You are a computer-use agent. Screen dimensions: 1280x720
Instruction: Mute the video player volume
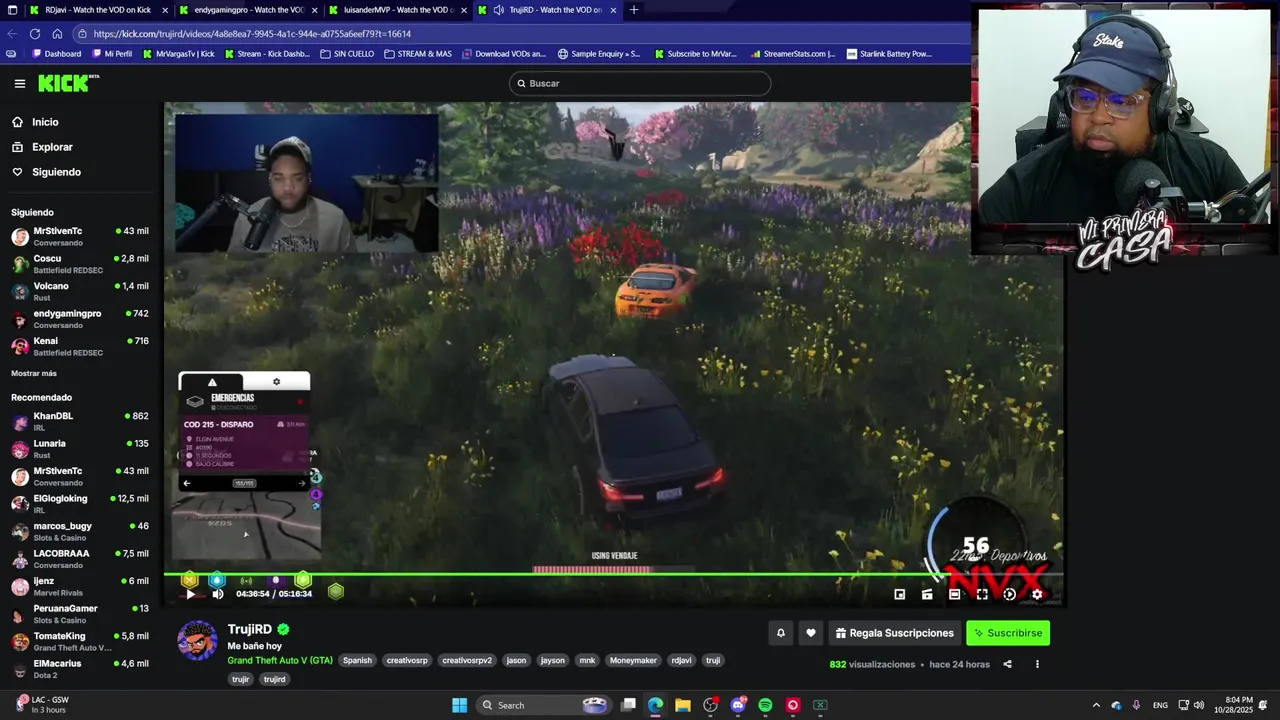pos(218,594)
